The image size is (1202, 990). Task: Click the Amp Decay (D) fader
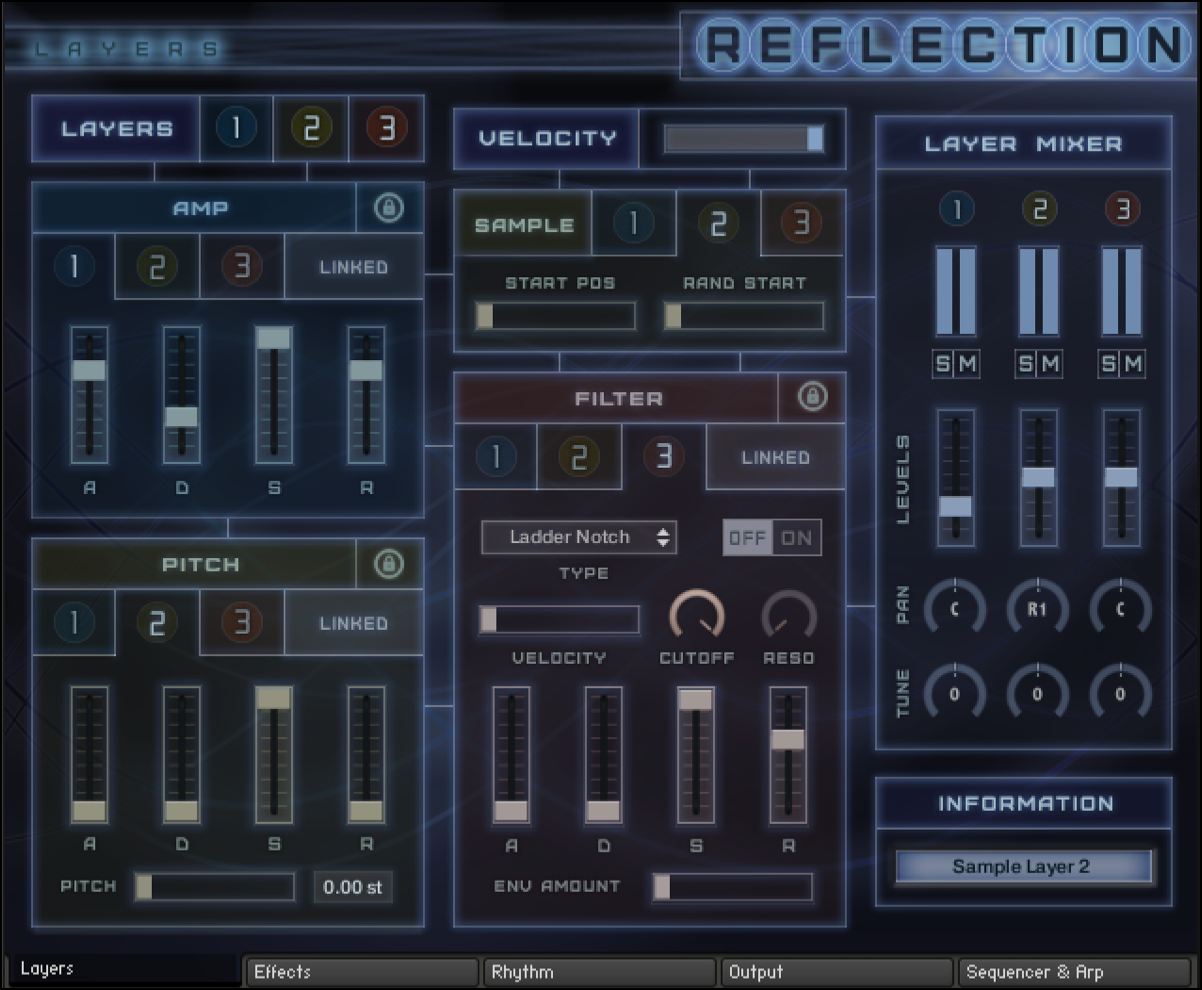point(181,394)
